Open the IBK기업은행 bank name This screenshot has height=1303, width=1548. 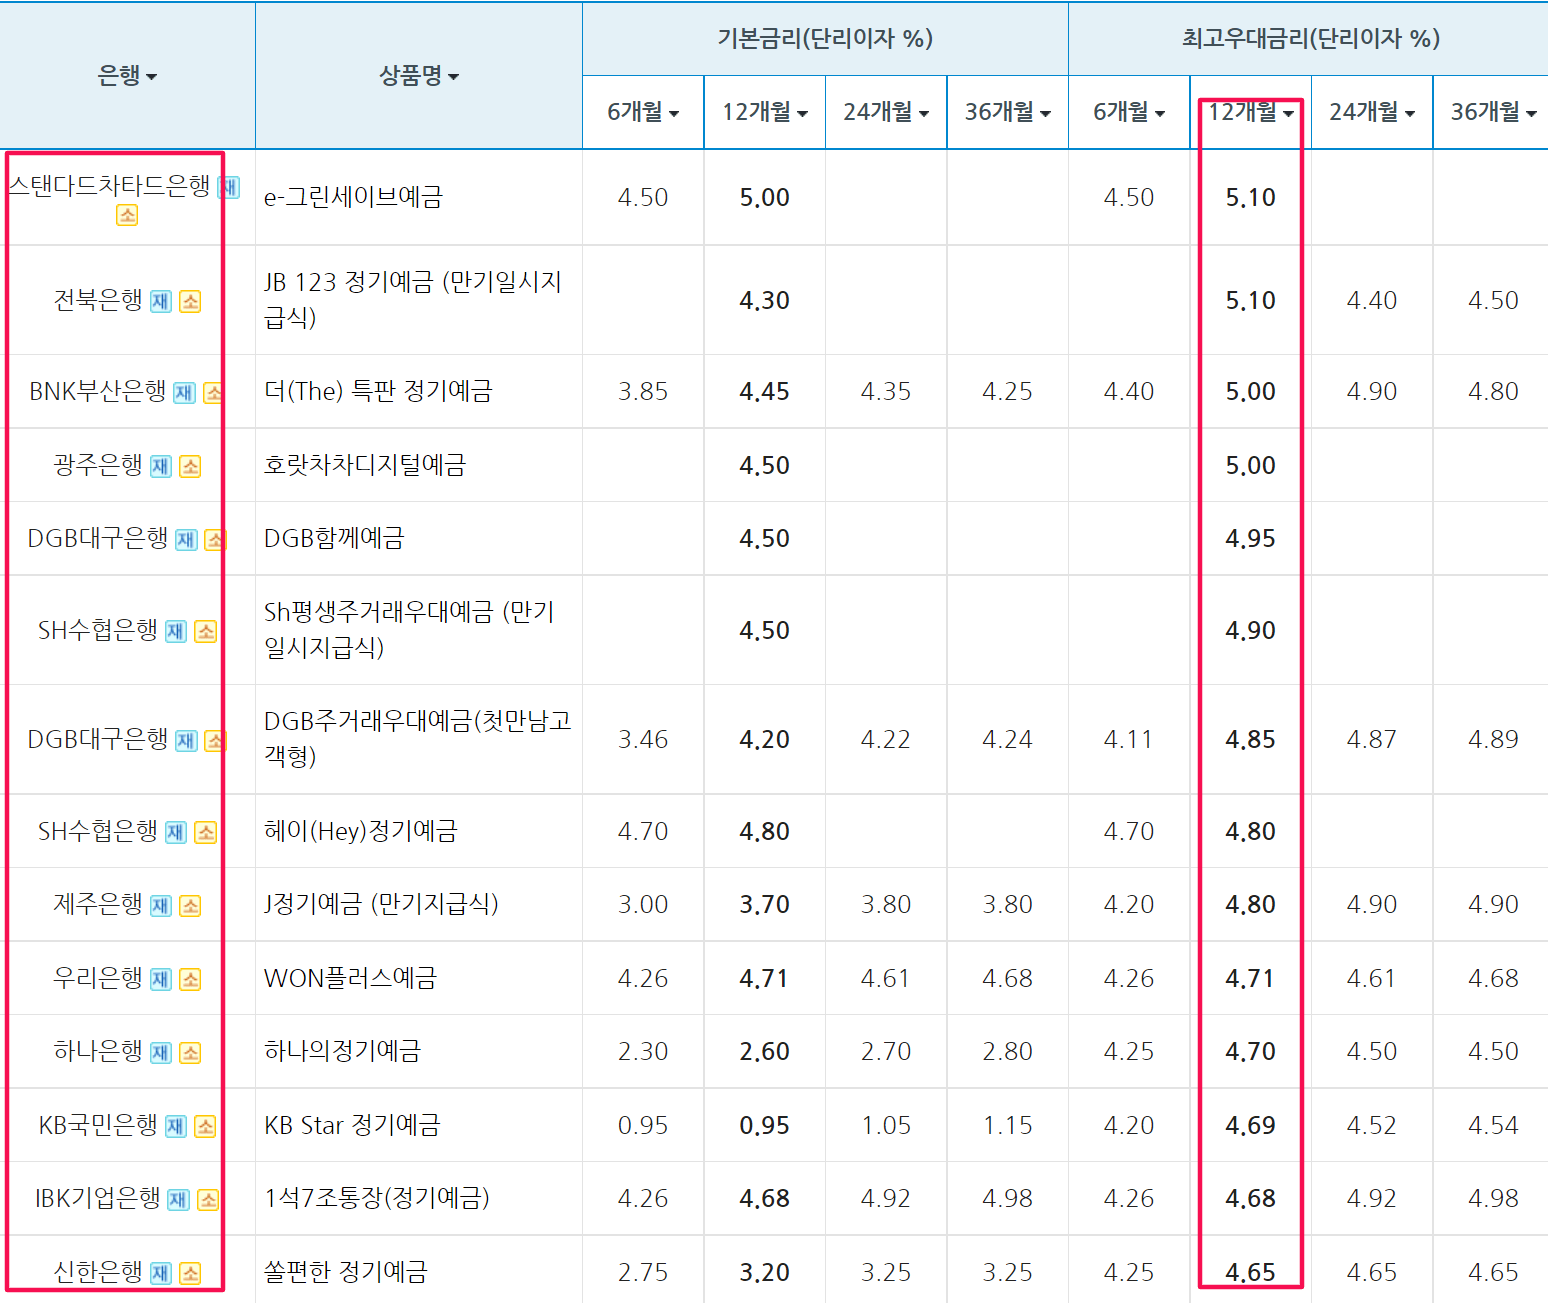pos(97,1198)
